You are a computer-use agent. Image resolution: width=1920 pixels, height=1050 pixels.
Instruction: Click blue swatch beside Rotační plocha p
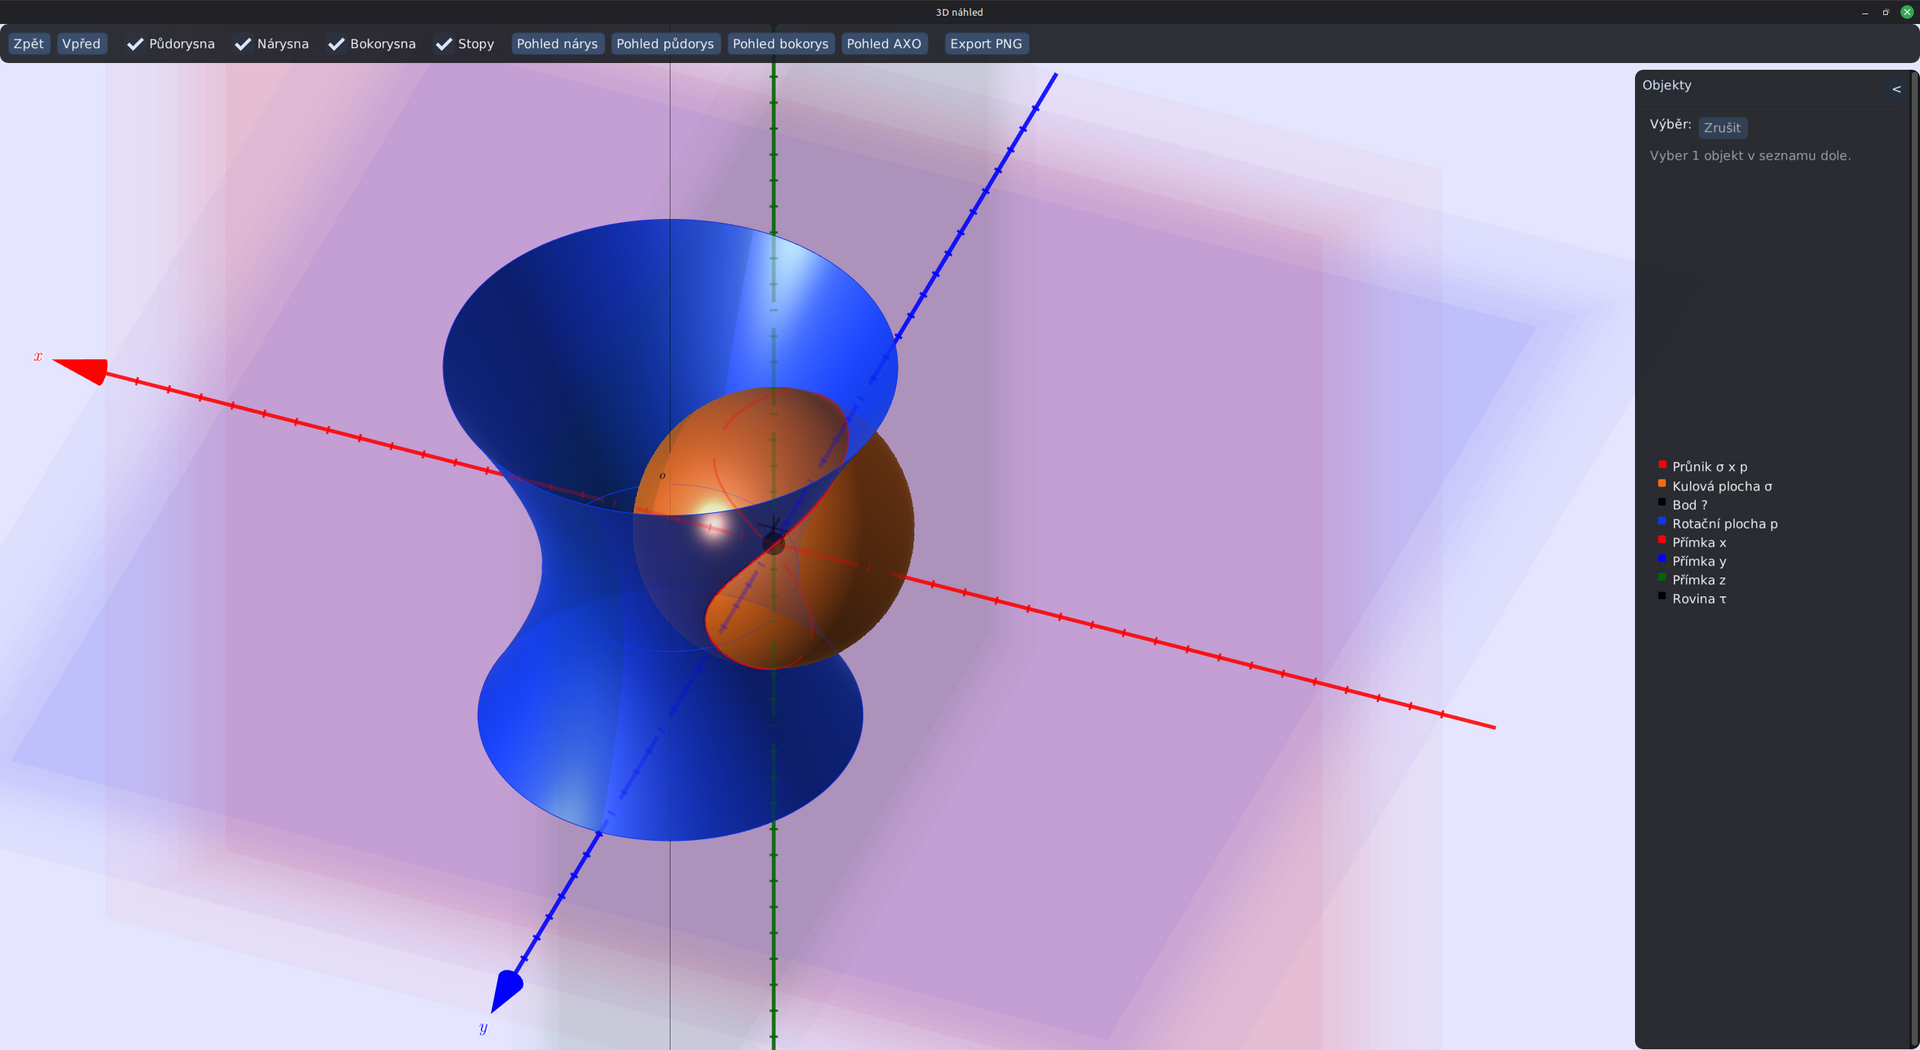tap(1662, 521)
